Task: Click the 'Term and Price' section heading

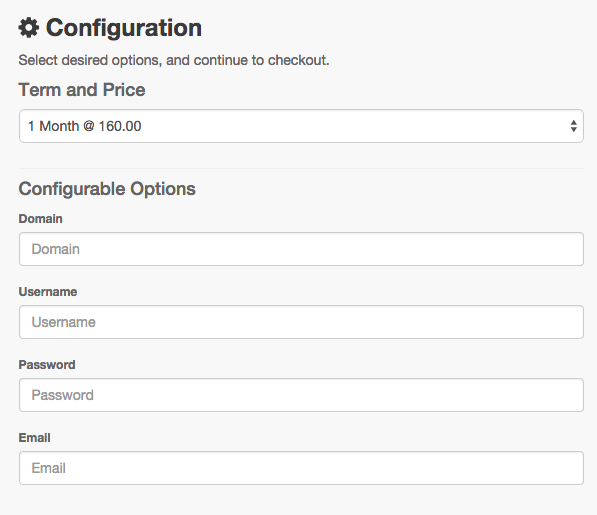Action: (x=82, y=90)
